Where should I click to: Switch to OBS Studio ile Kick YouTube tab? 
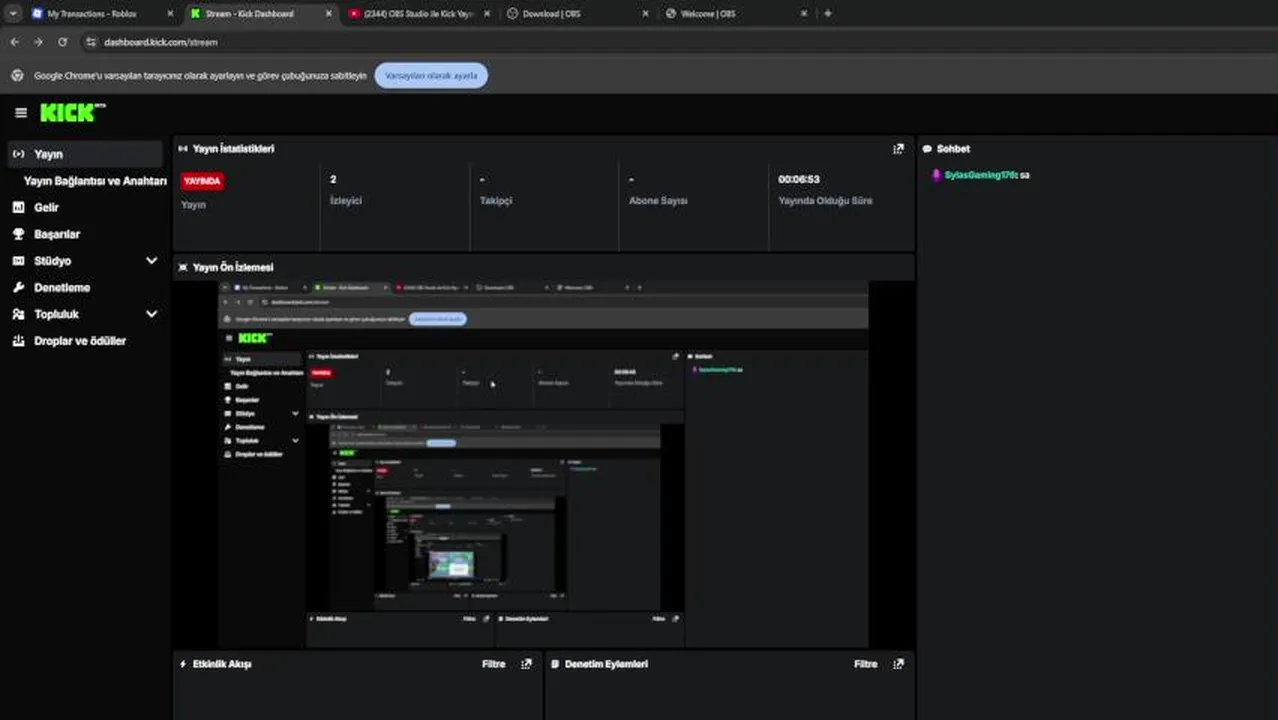pos(418,14)
